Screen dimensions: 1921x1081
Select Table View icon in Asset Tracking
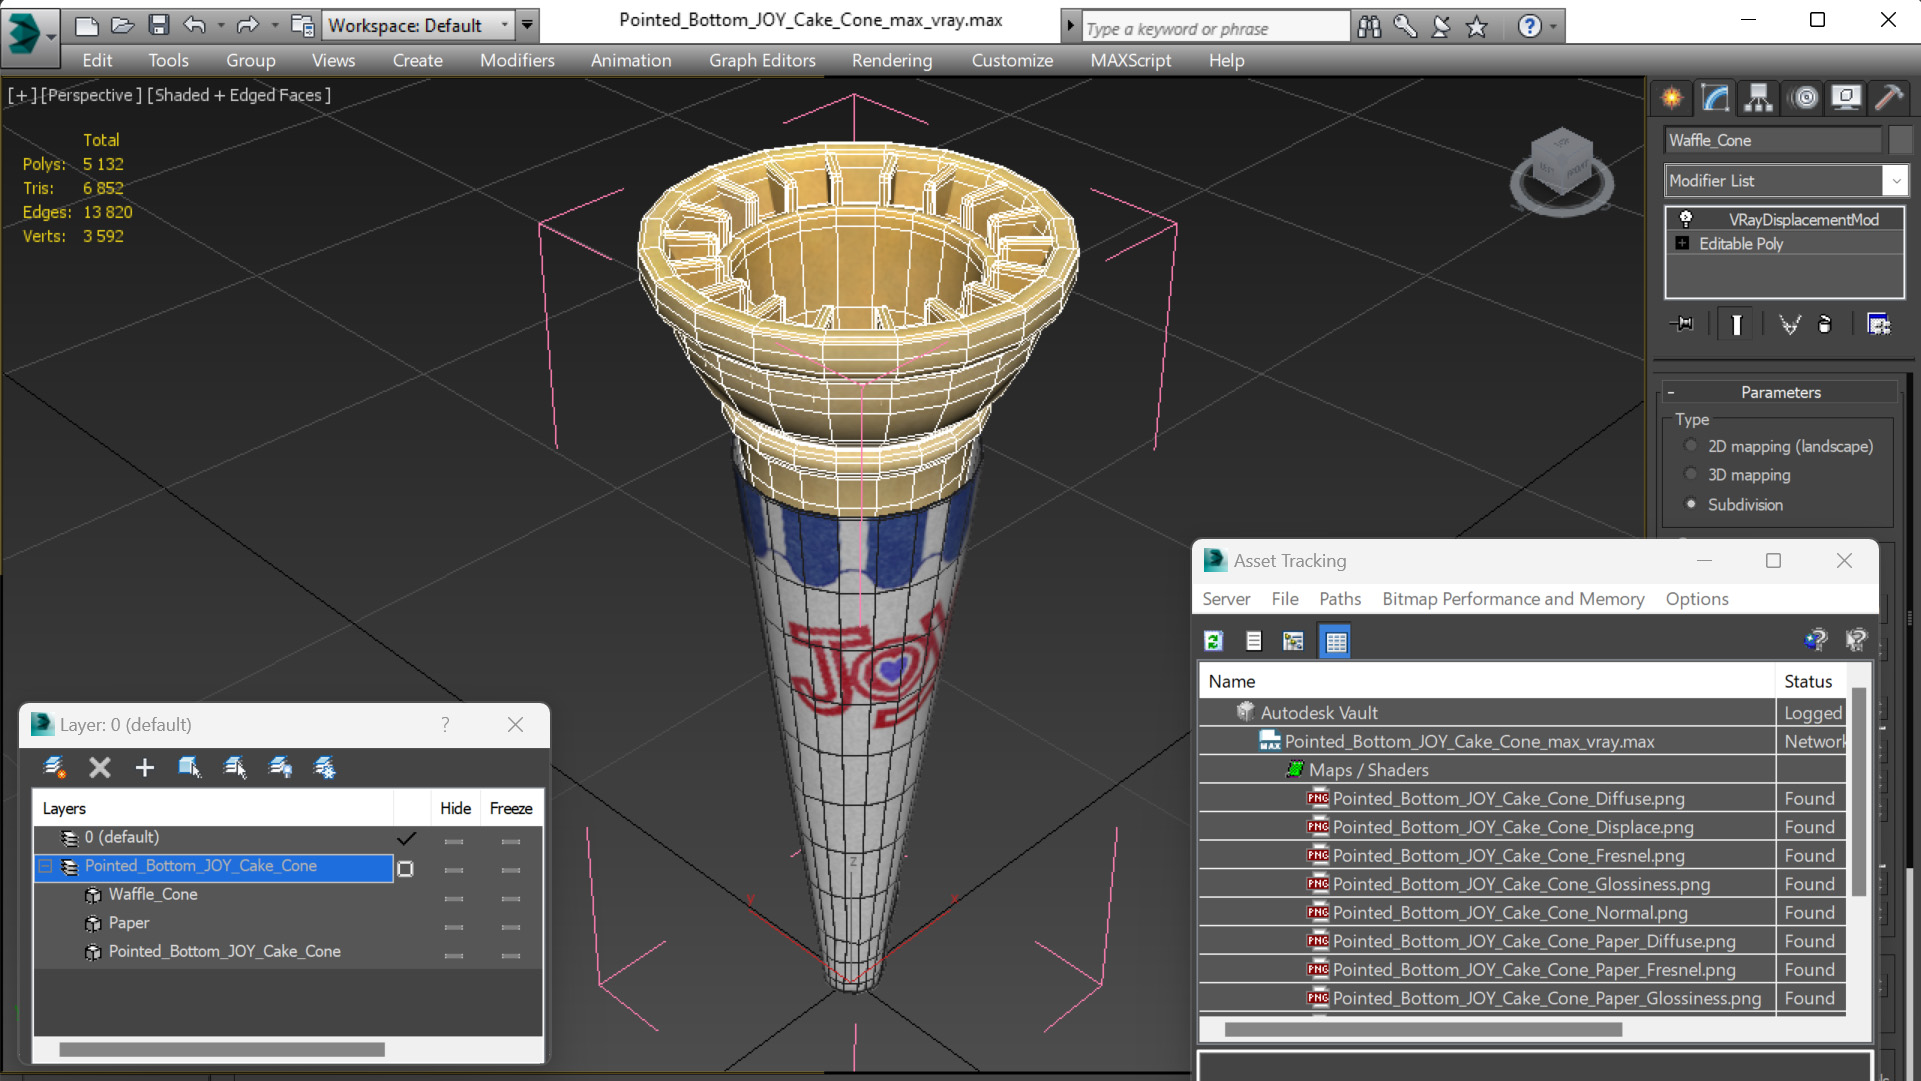[x=1335, y=641]
